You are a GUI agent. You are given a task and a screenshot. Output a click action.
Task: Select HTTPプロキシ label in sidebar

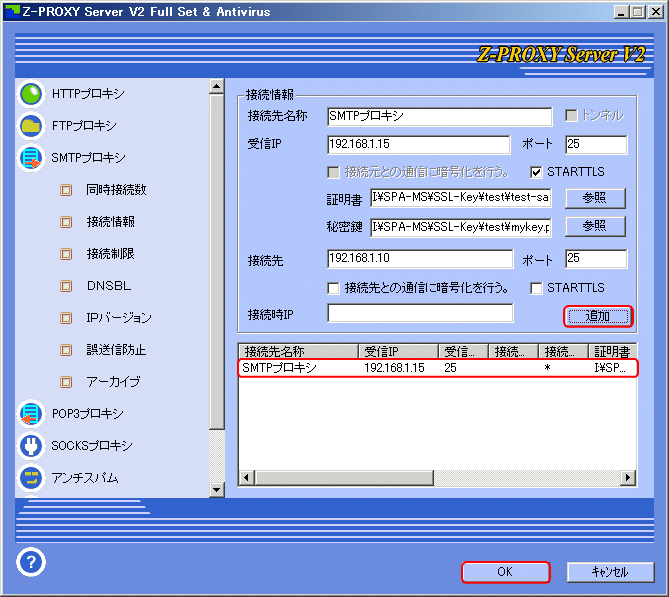pyautogui.click(x=88, y=93)
